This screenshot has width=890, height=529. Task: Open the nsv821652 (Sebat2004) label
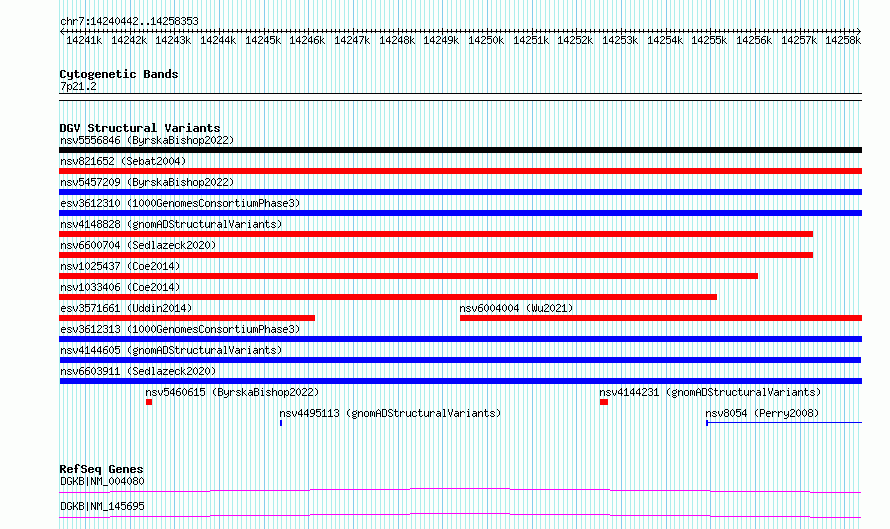pyautogui.click(x=123, y=161)
